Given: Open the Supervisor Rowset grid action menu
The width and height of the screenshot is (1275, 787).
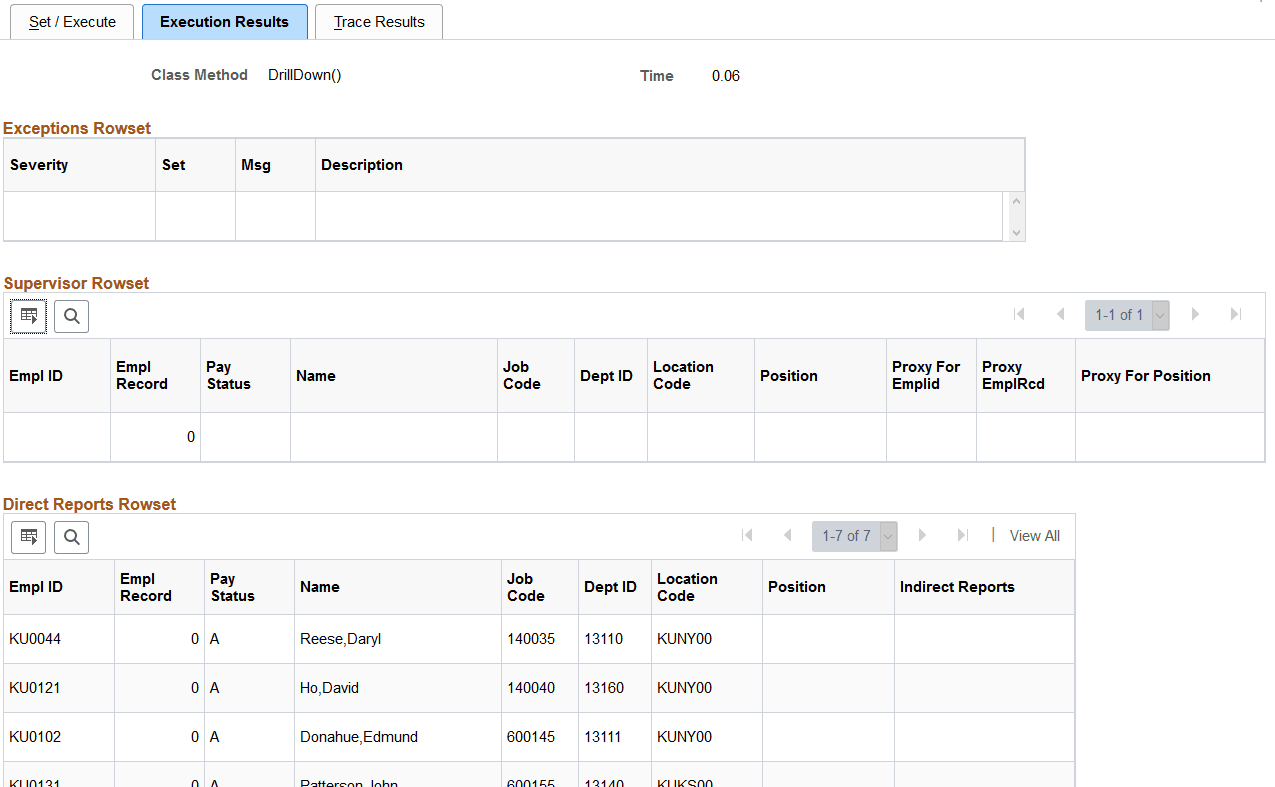Looking at the screenshot, I should [27, 315].
